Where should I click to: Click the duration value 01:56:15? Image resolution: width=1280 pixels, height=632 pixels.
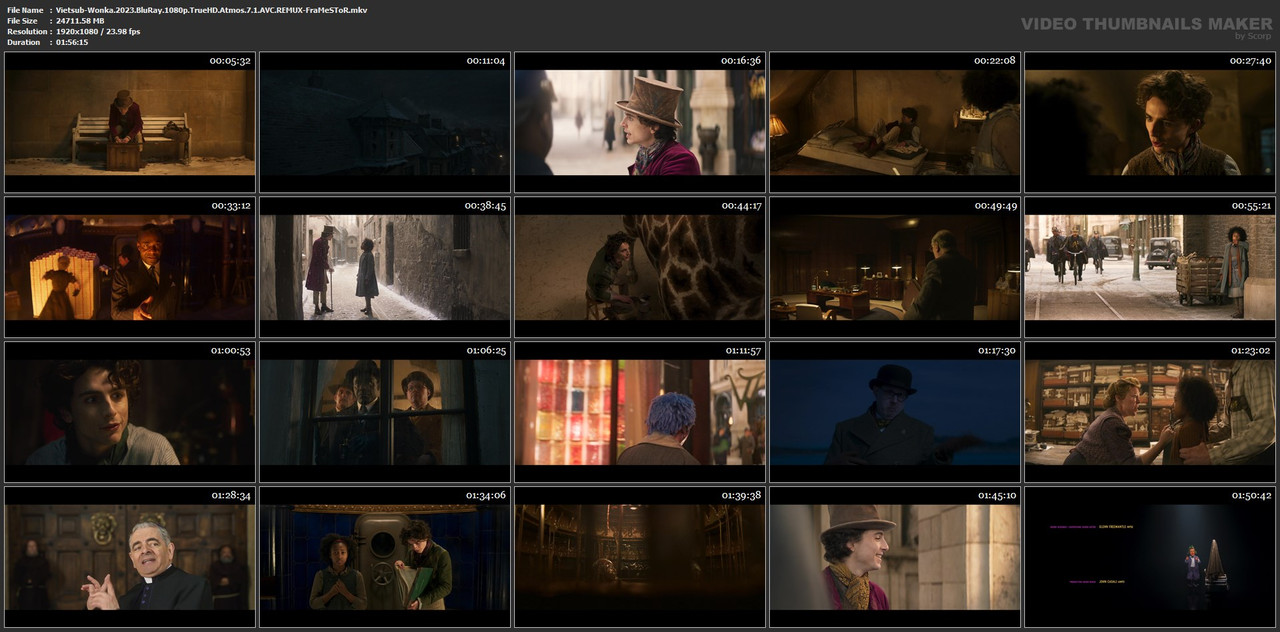click(x=72, y=42)
